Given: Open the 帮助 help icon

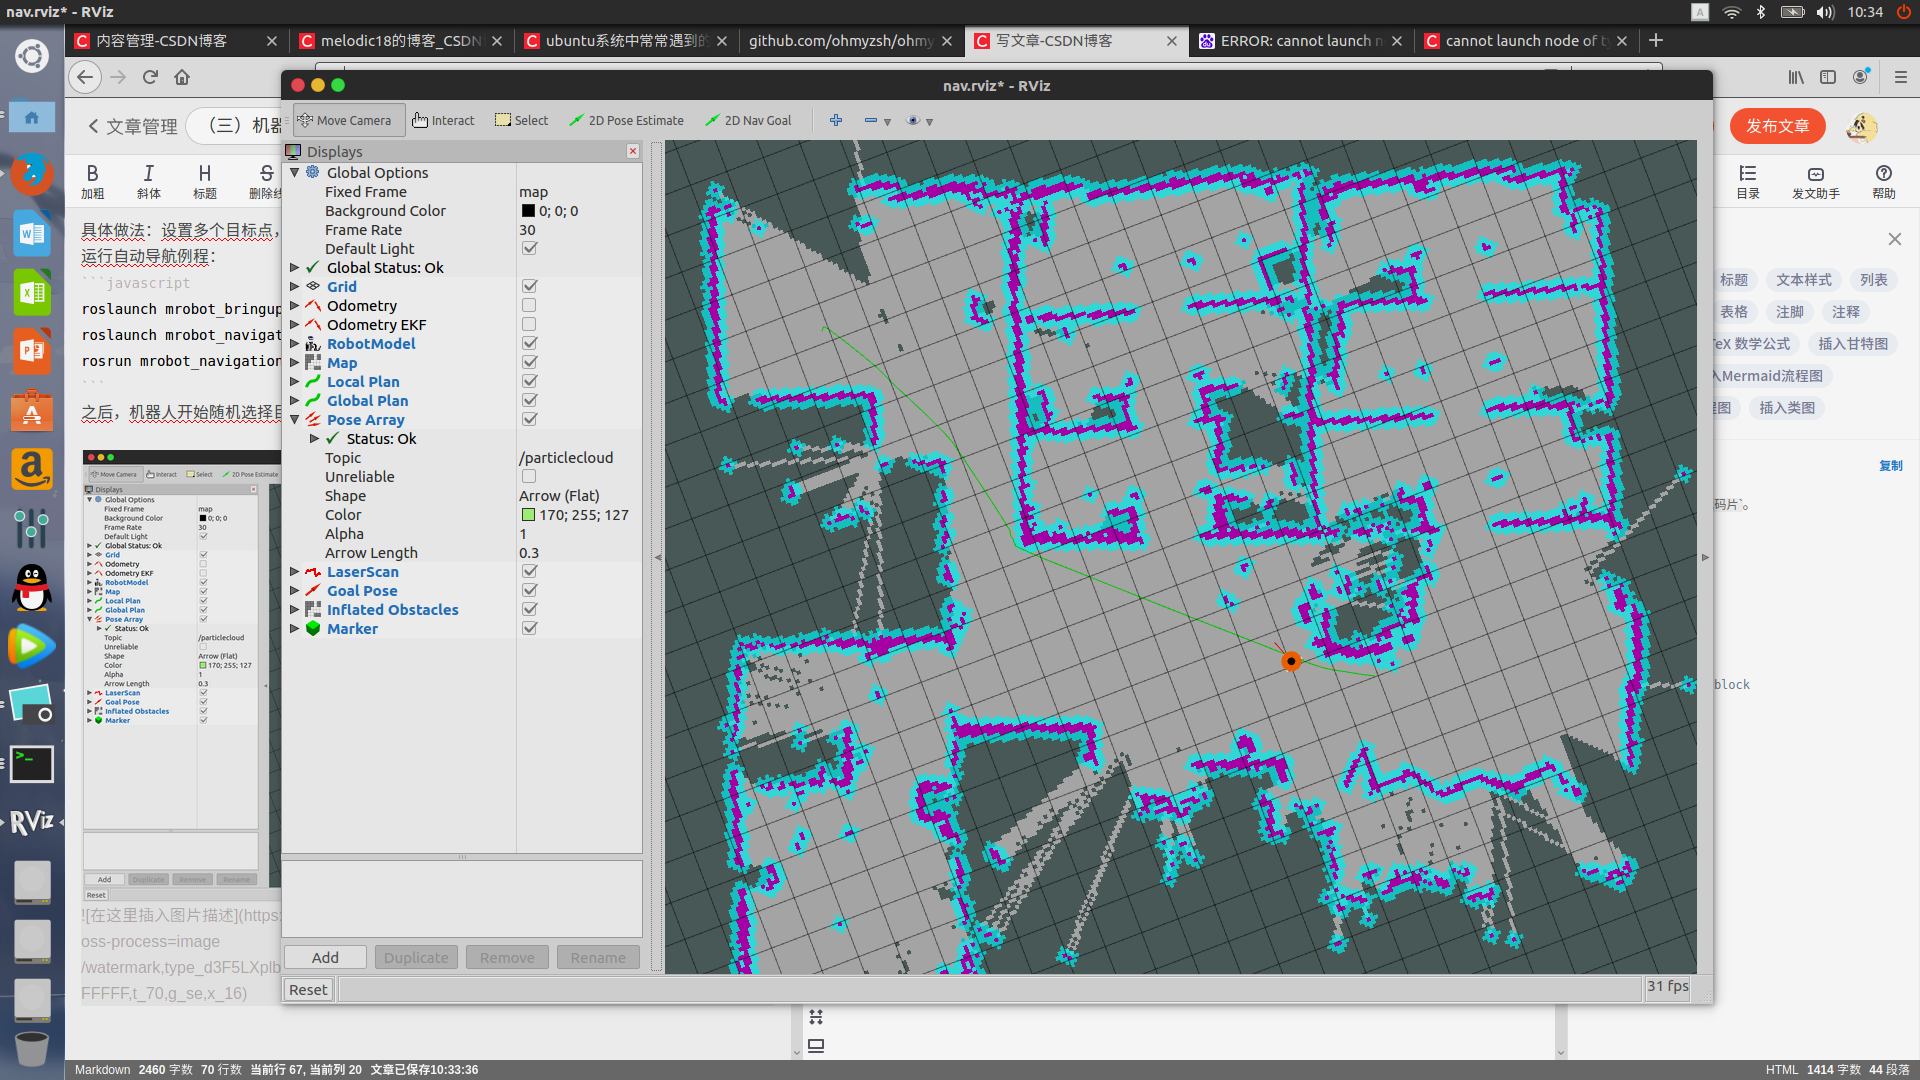Looking at the screenshot, I should point(1884,181).
